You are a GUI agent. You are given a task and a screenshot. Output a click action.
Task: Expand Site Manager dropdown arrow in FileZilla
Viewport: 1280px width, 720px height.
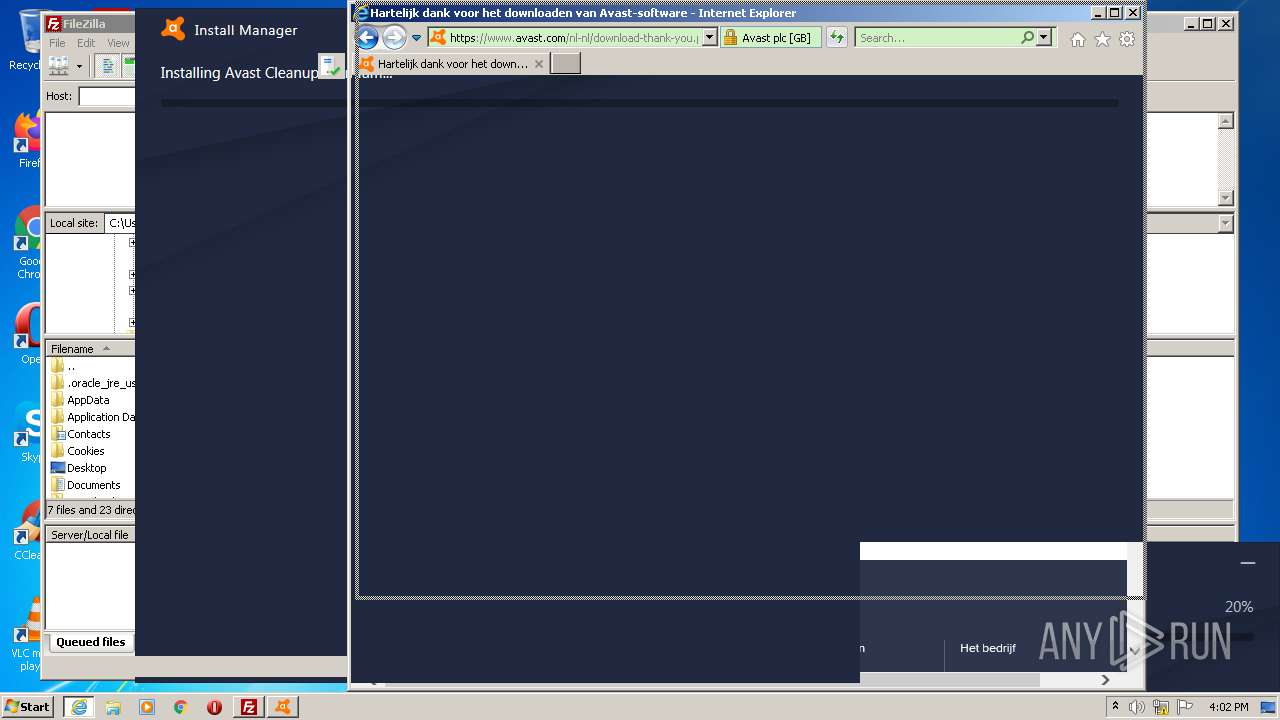(x=79, y=66)
